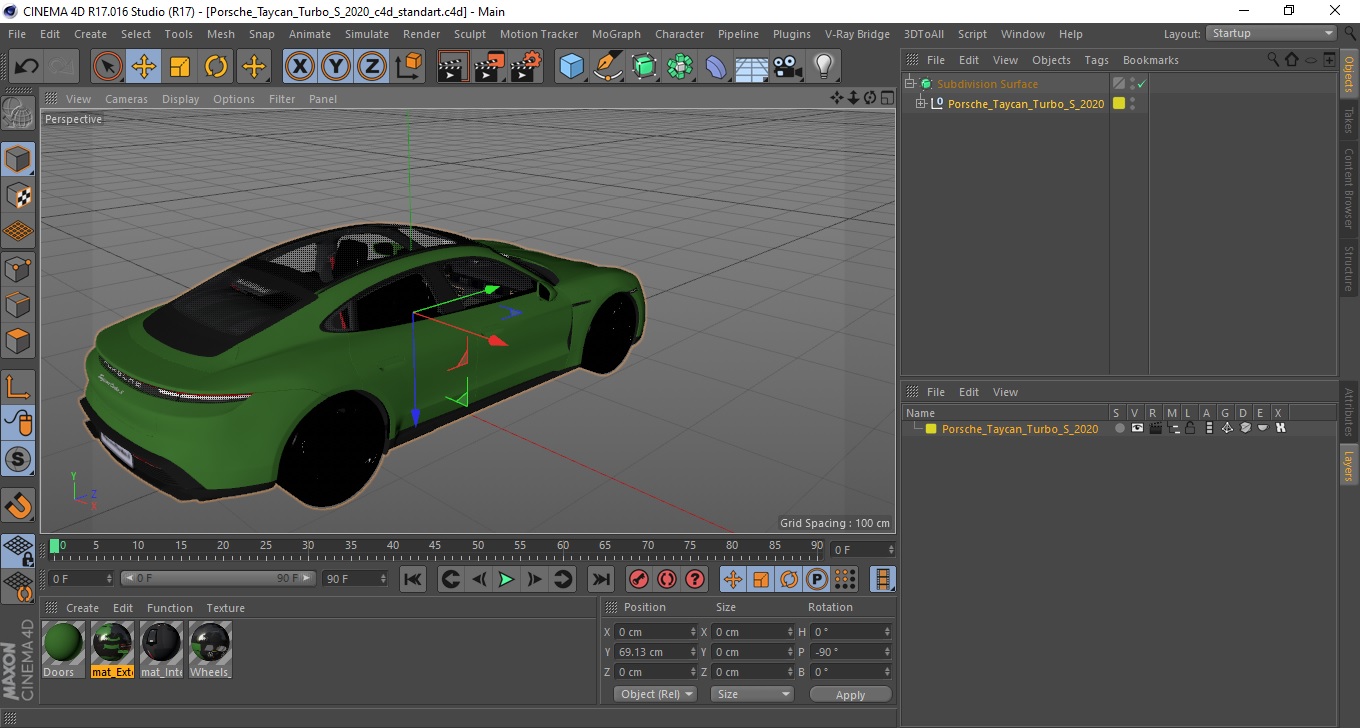Click the Render View icon
The image size is (1360, 728).
[454, 67]
